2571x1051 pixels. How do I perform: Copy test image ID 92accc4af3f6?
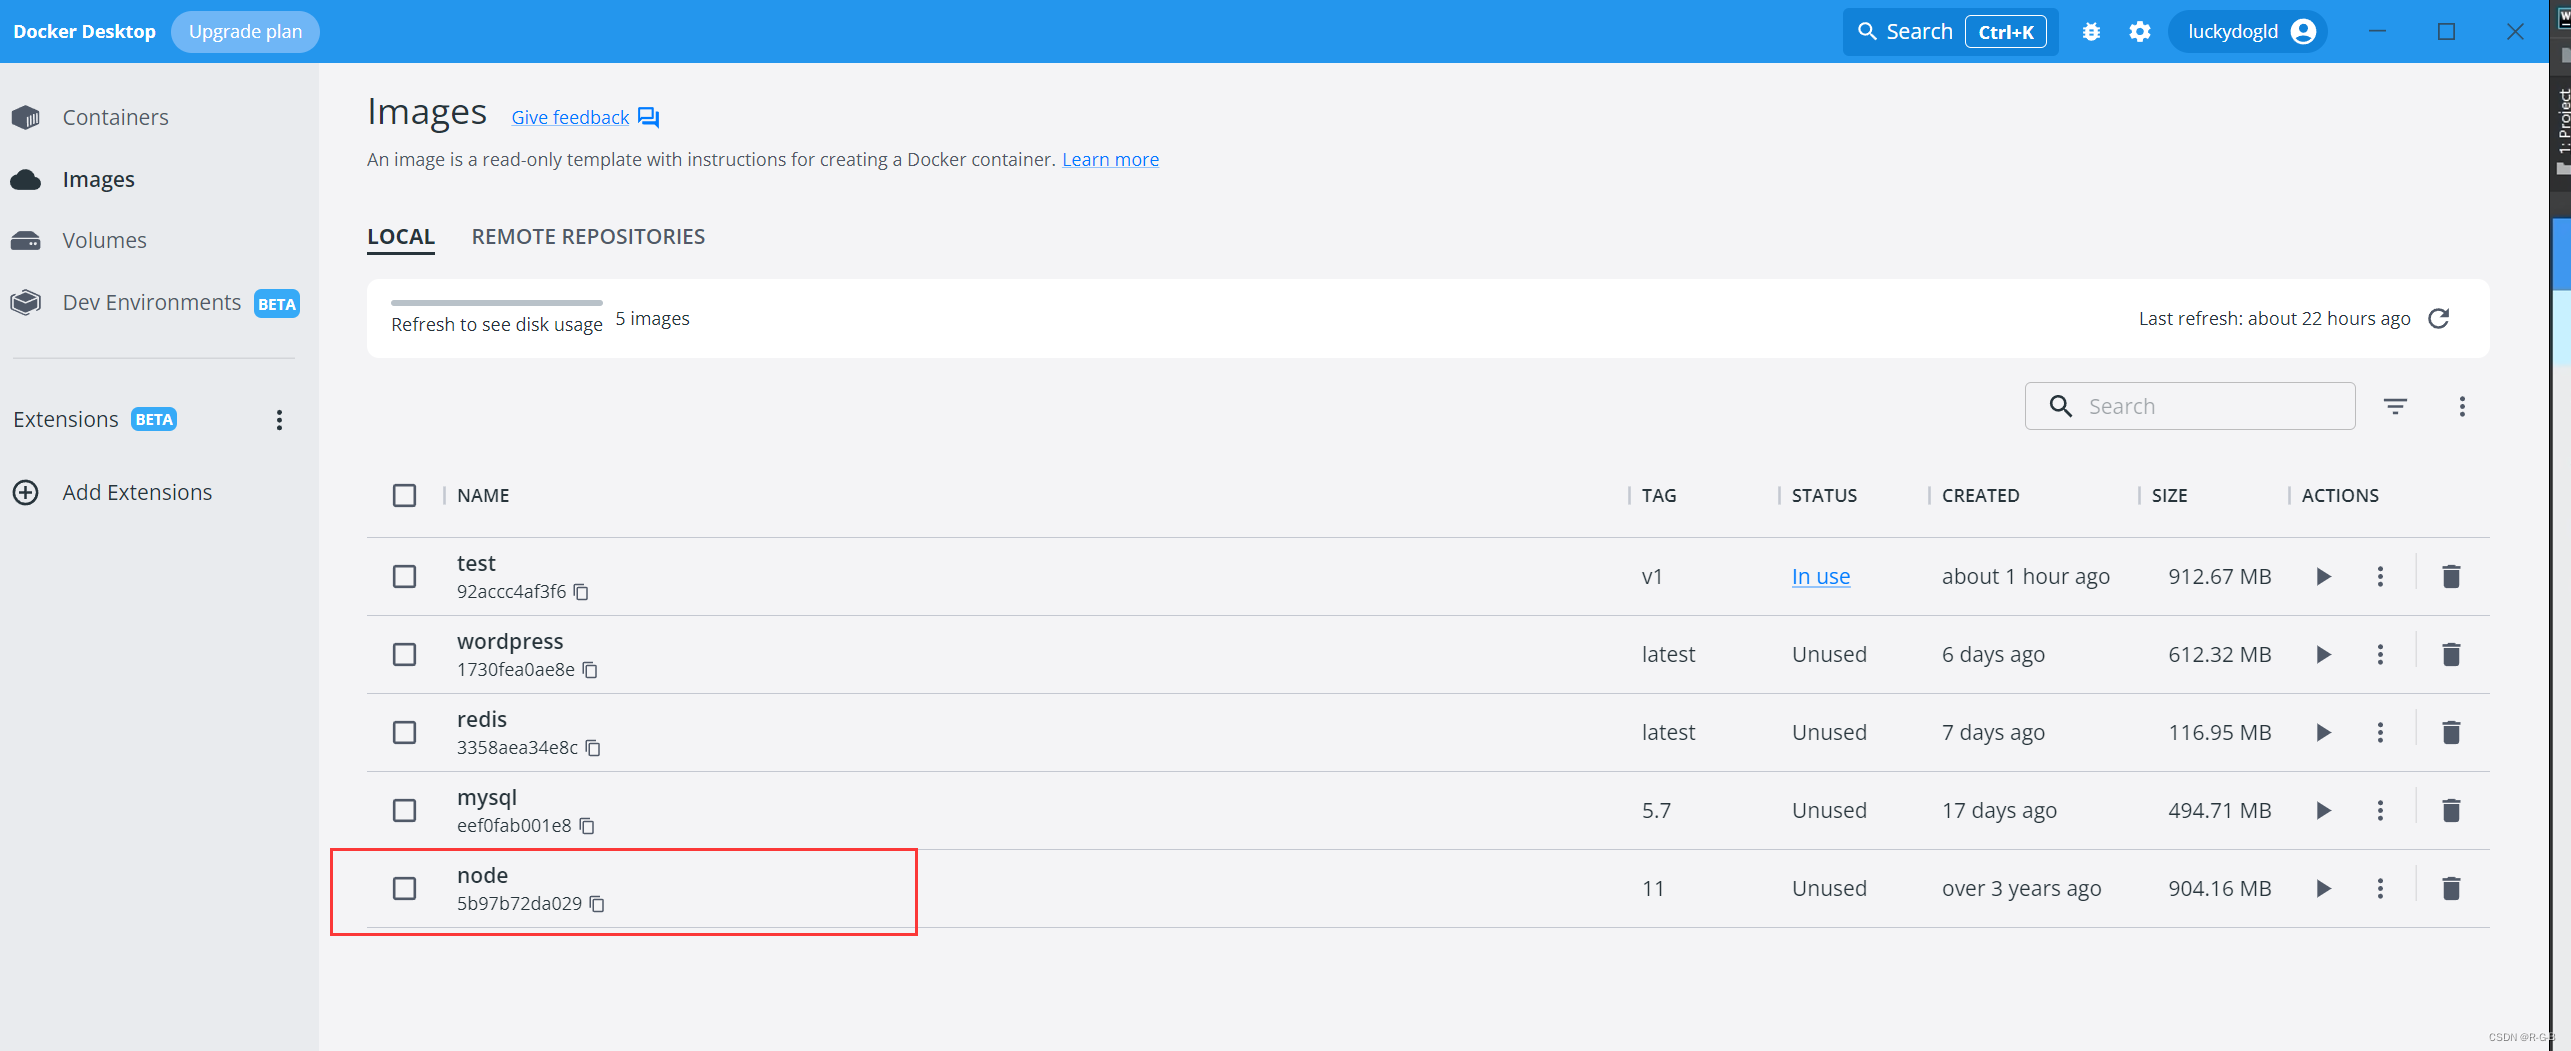pyautogui.click(x=581, y=592)
